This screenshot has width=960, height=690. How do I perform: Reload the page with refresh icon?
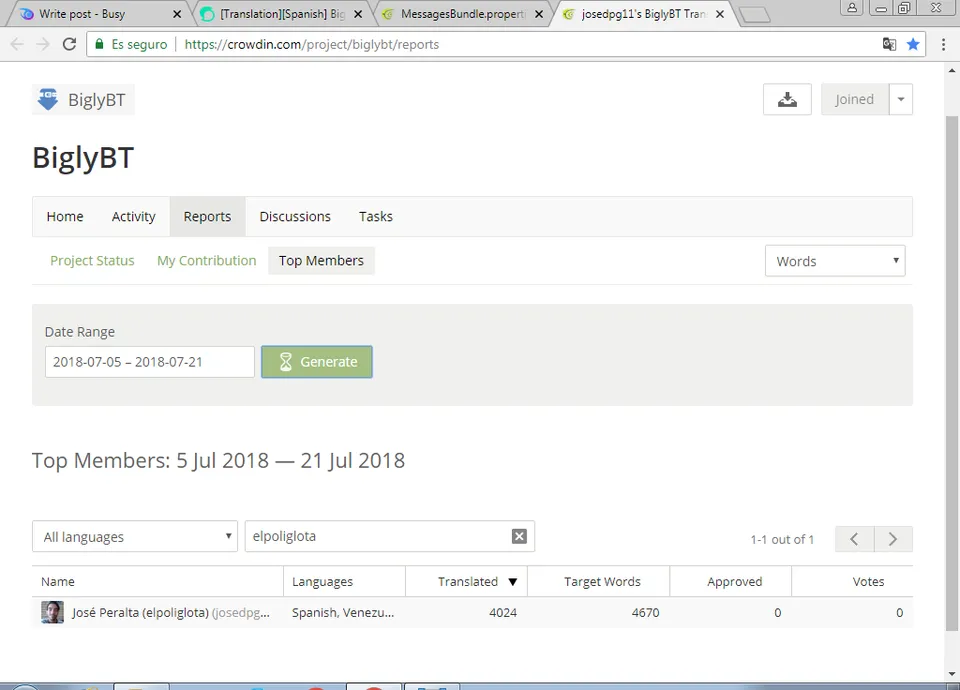(69, 44)
